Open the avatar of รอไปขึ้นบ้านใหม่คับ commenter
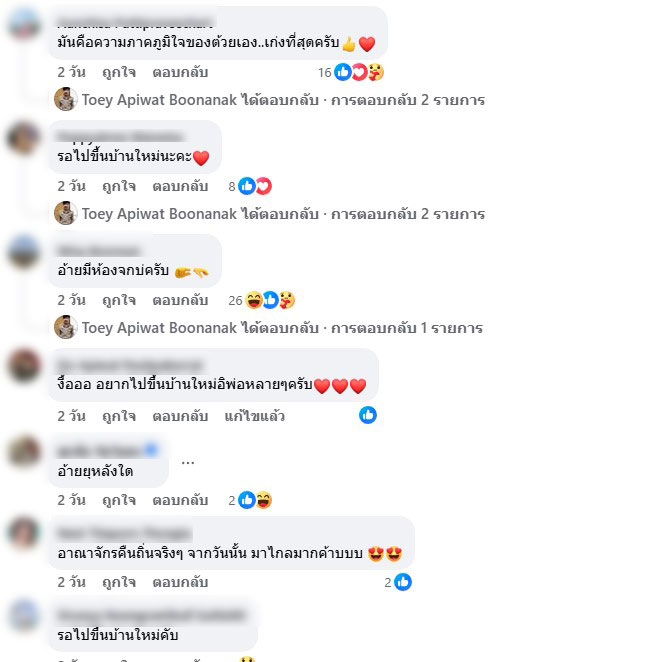Viewport: 649px width, 662px height. tap(24, 616)
